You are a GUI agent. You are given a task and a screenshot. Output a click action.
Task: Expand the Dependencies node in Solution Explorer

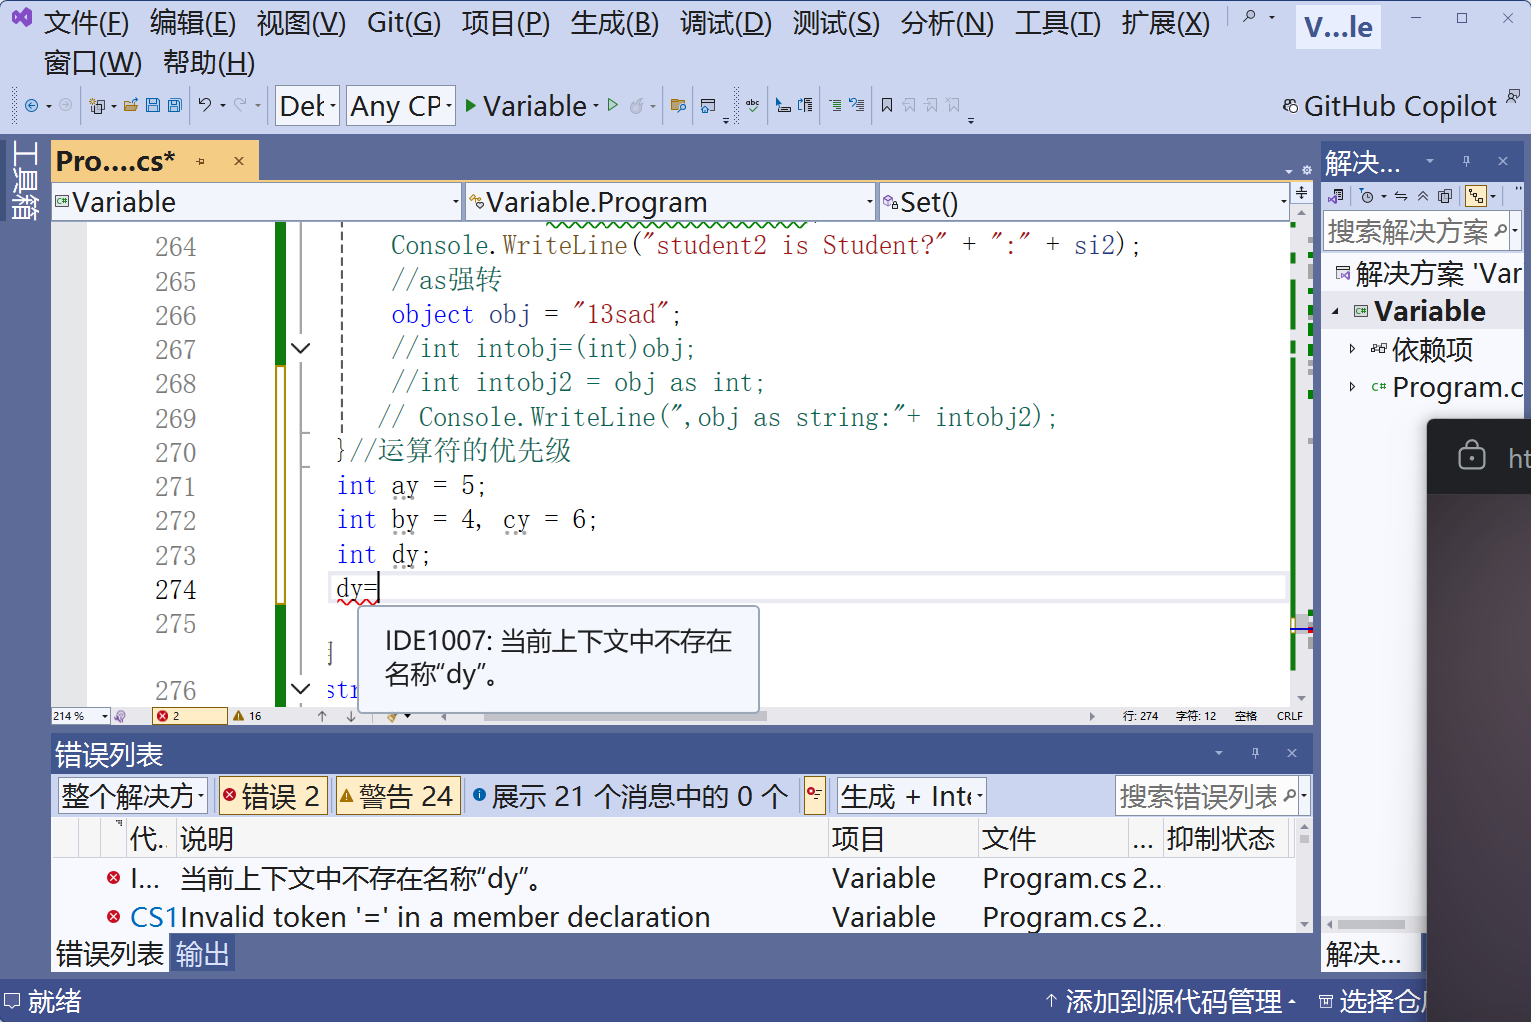pyautogui.click(x=1353, y=349)
